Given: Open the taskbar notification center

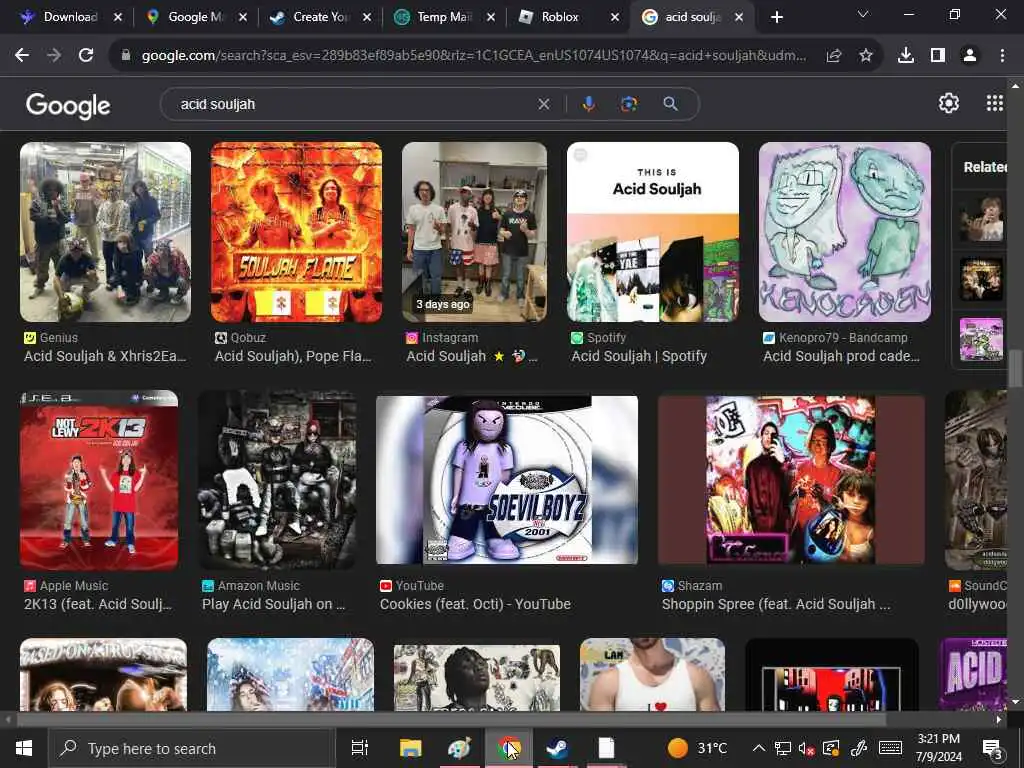Looking at the screenshot, I should tap(993, 748).
